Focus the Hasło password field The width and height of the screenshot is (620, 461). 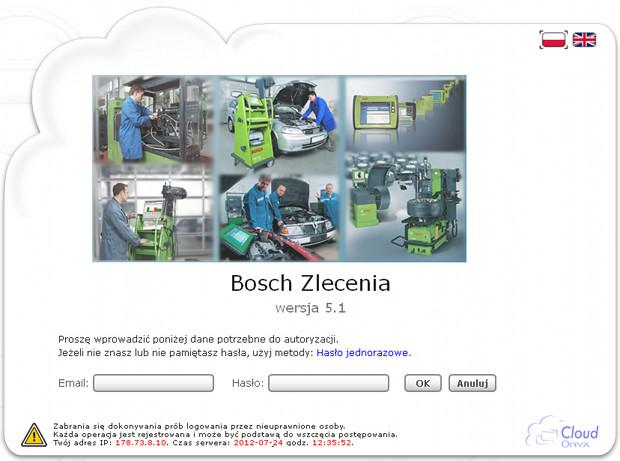pyautogui.click(x=328, y=383)
